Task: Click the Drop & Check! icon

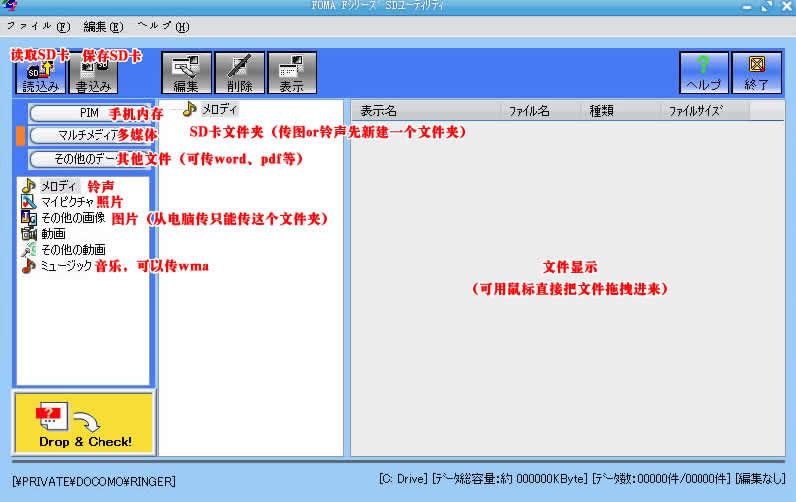Action: coord(85,420)
